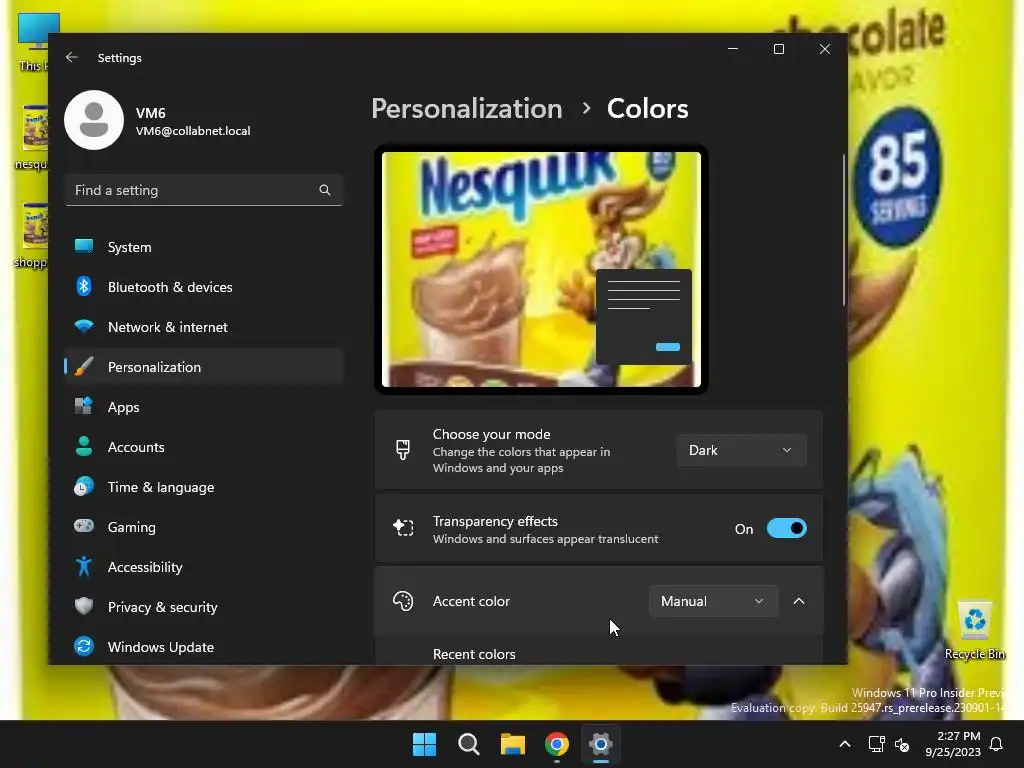Viewport: 1024px width, 768px height.
Task: Open Bluetooth & devices category
Action: point(204,287)
